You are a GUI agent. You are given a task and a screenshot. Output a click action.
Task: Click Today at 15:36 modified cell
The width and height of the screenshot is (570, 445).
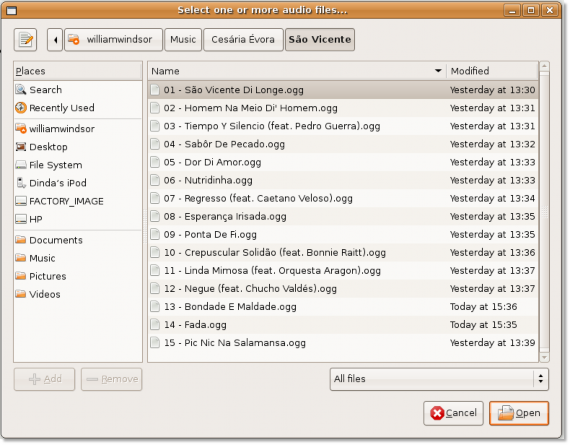tap(483, 306)
